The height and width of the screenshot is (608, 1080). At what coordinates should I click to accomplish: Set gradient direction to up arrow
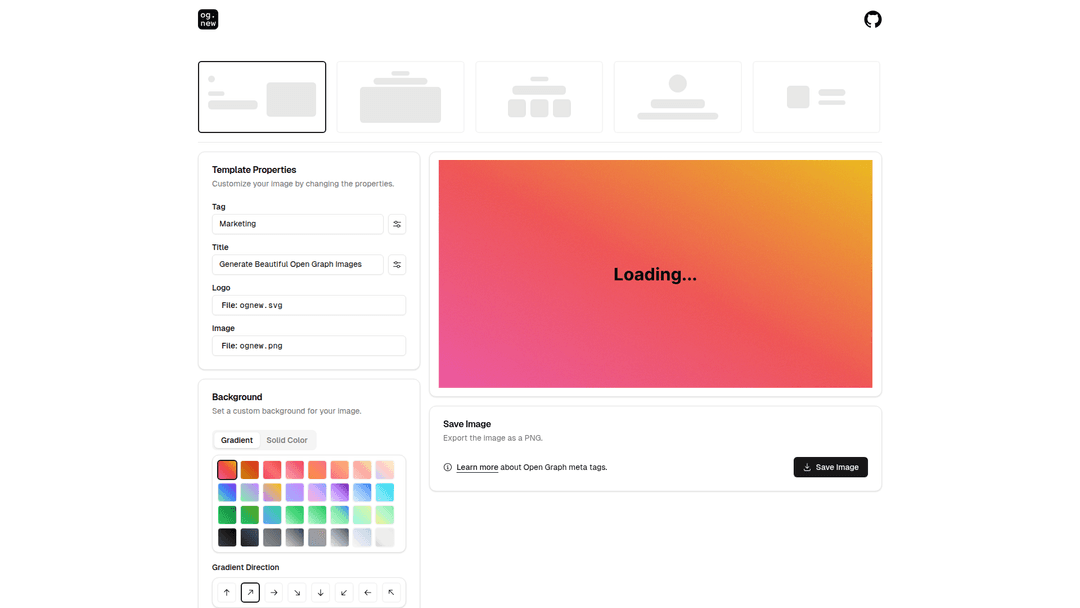pos(227,593)
